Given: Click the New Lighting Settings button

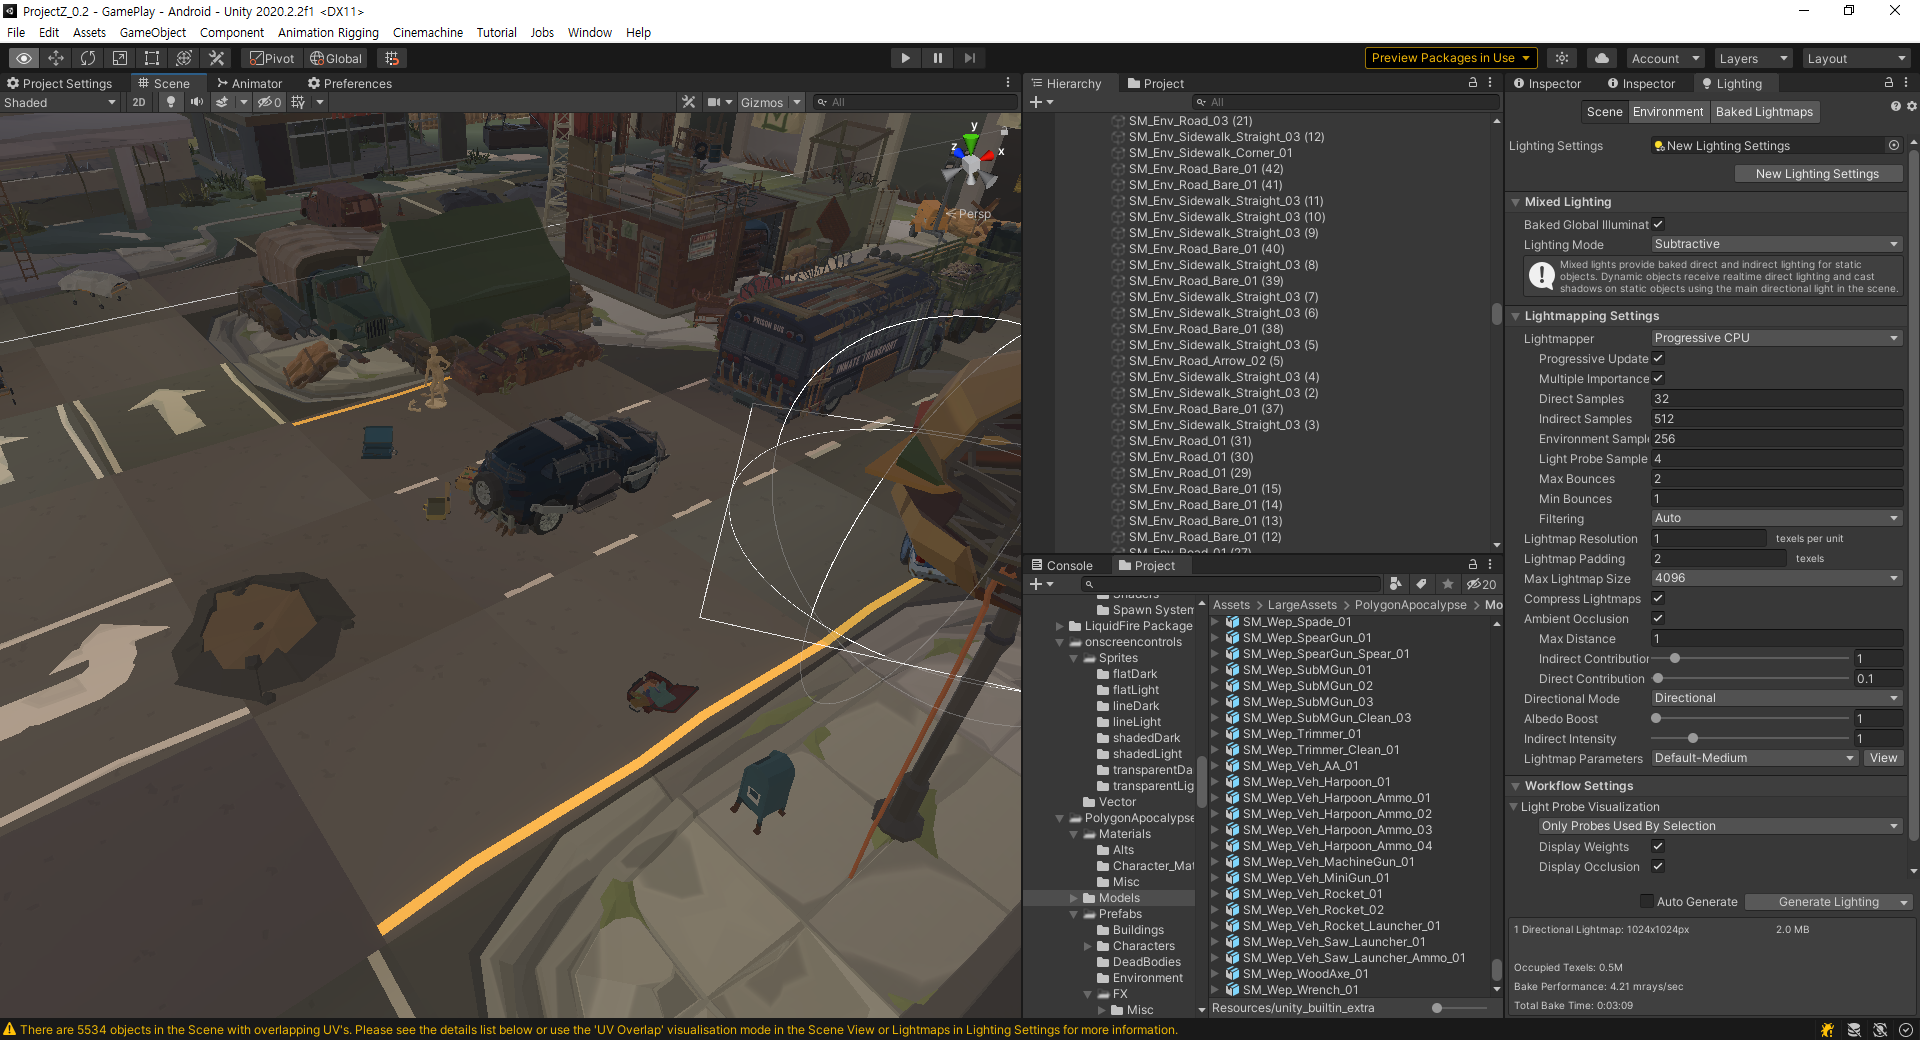Looking at the screenshot, I should (1818, 173).
